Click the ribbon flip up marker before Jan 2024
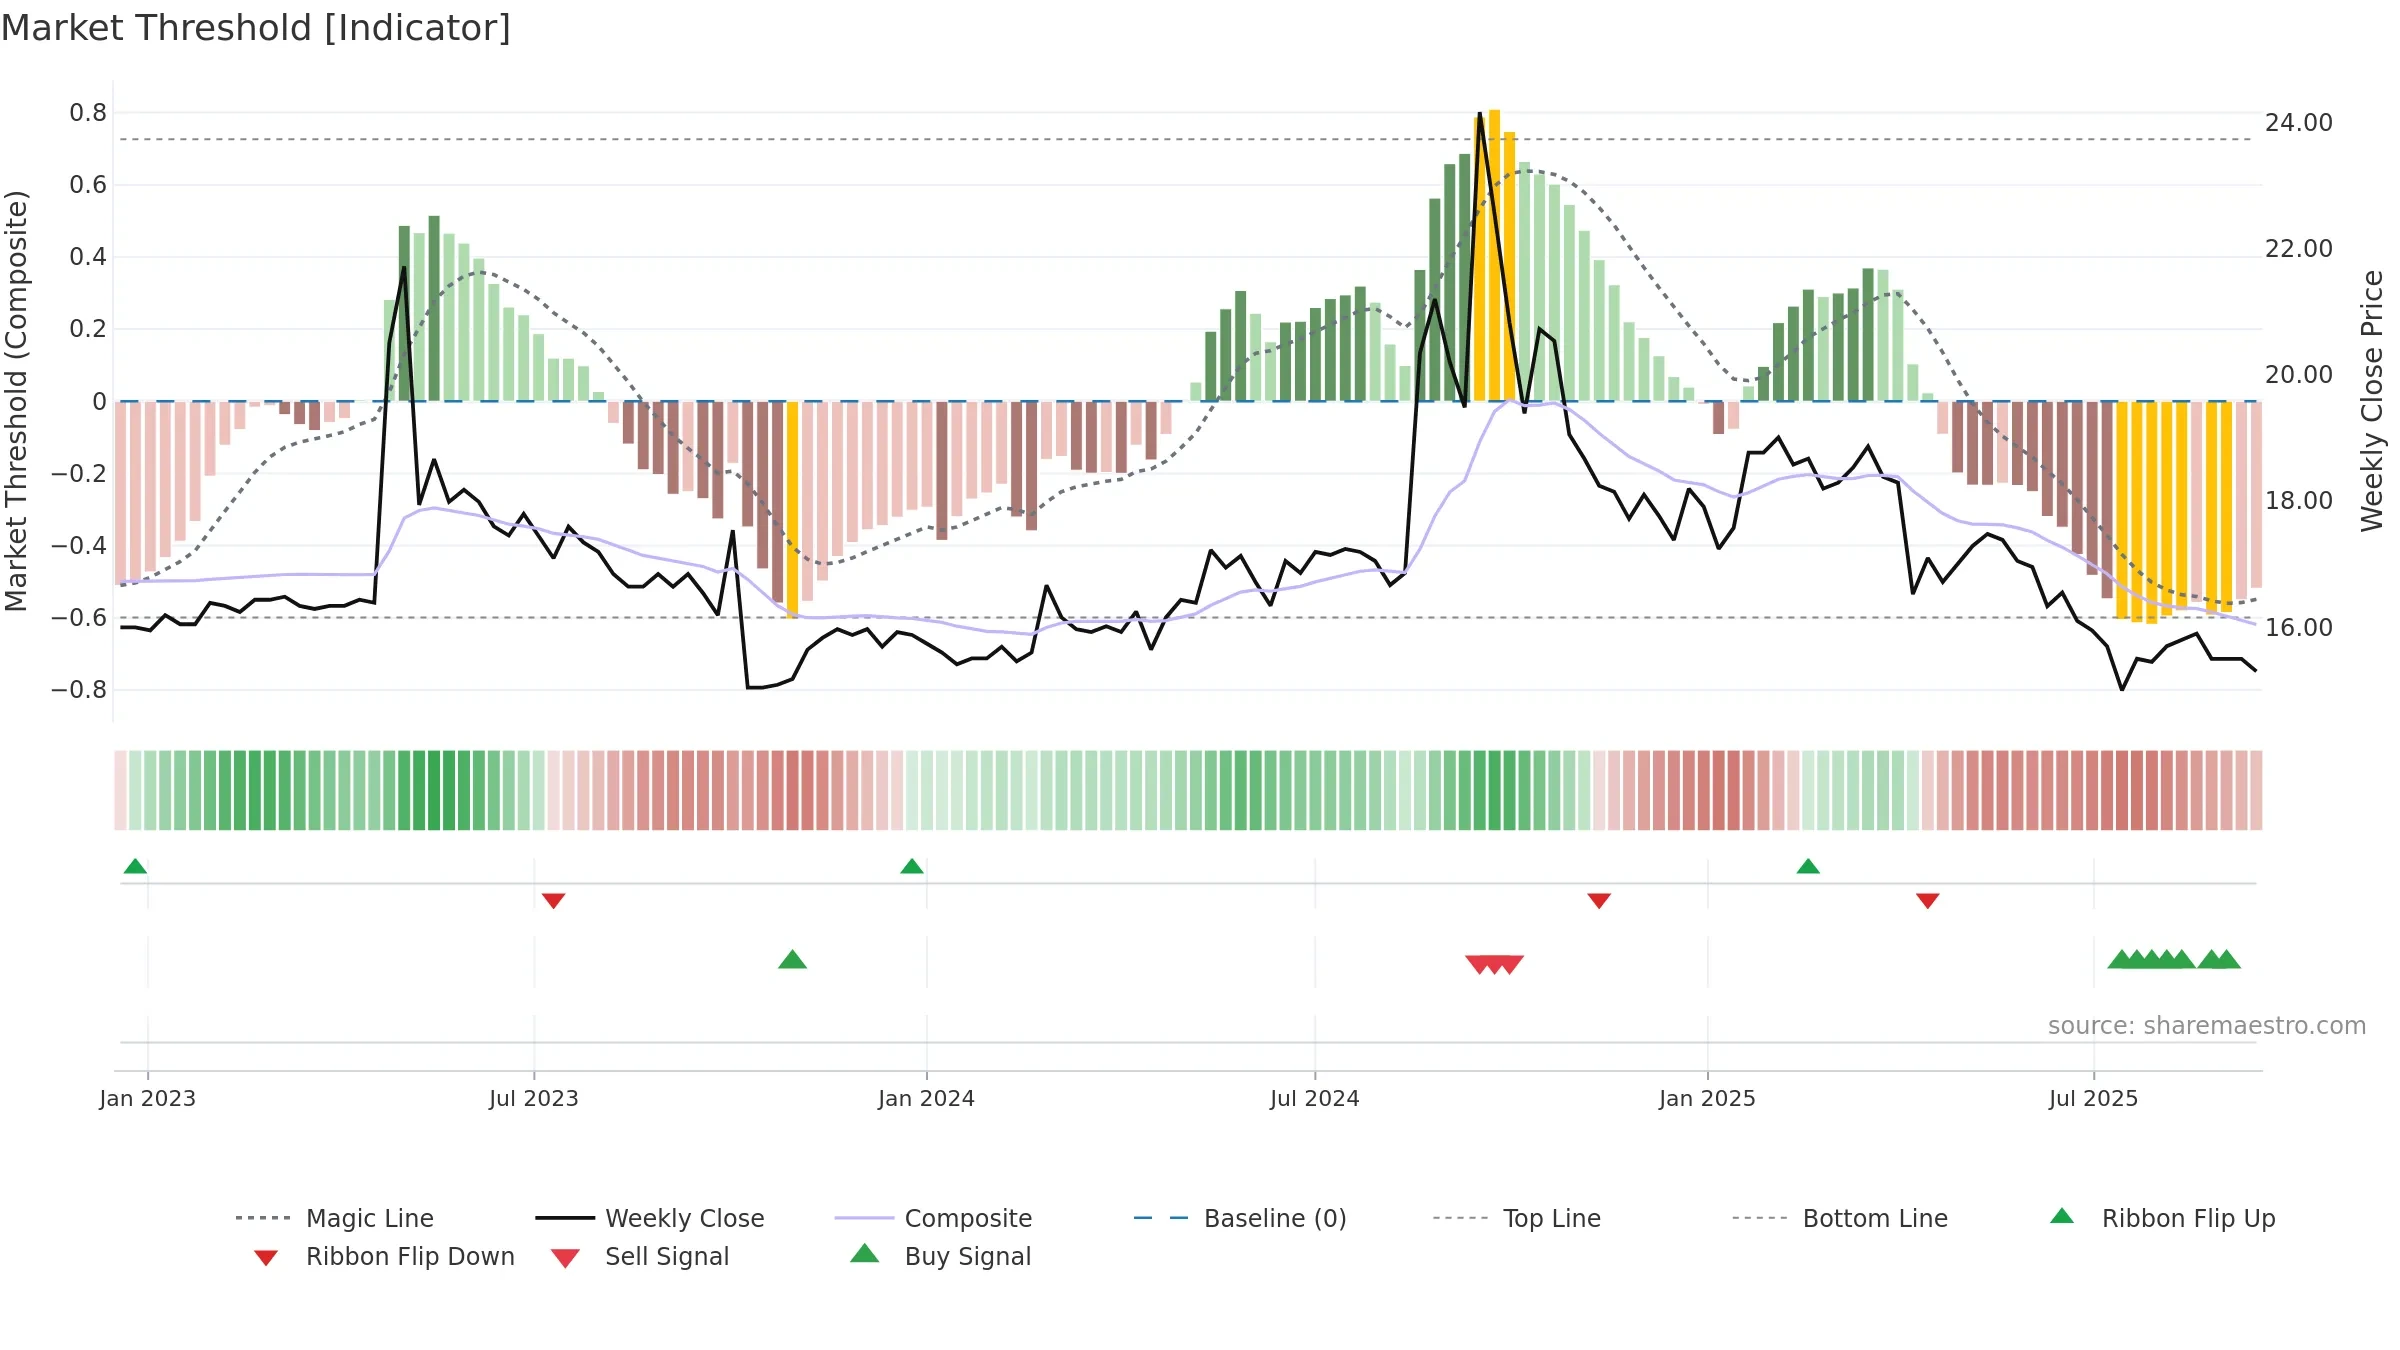Image resolution: width=2400 pixels, height=1350 pixels. click(912, 866)
